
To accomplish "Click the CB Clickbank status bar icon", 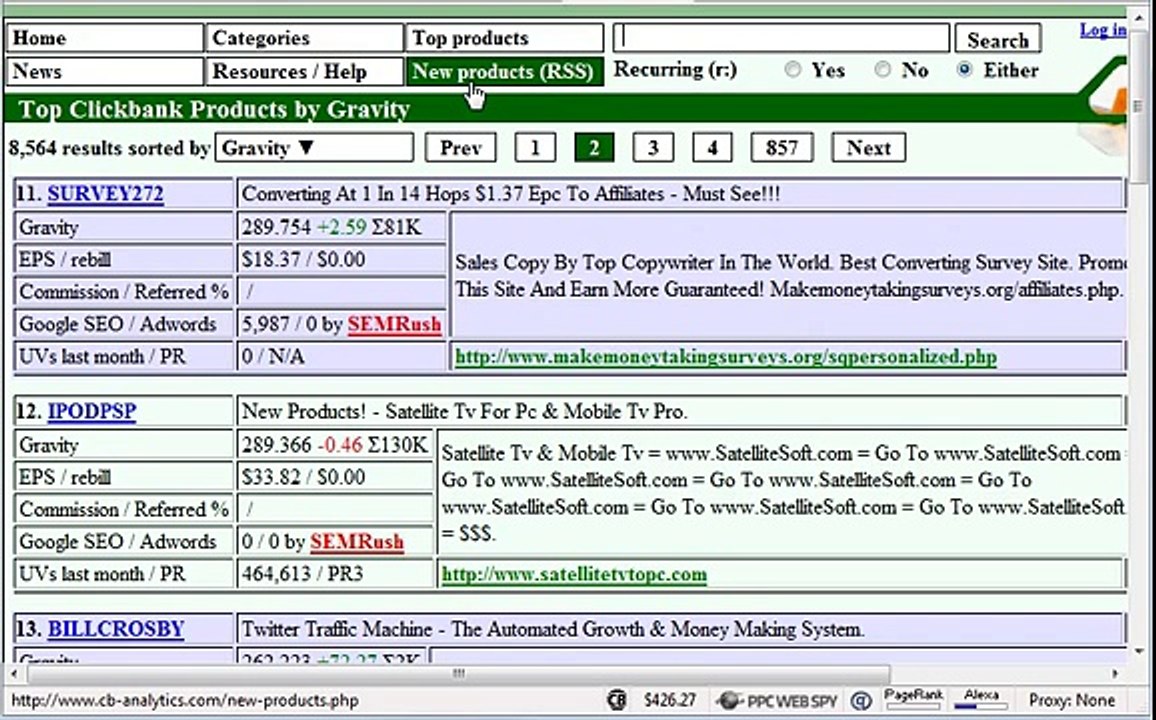I will [x=618, y=700].
